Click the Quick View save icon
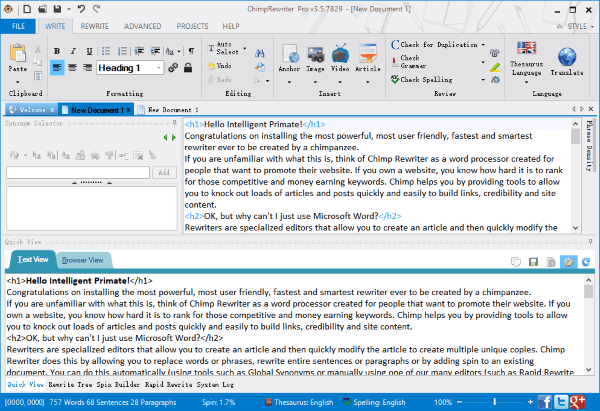Image resolution: width=600 pixels, height=411 pixels. coord(533,262)
